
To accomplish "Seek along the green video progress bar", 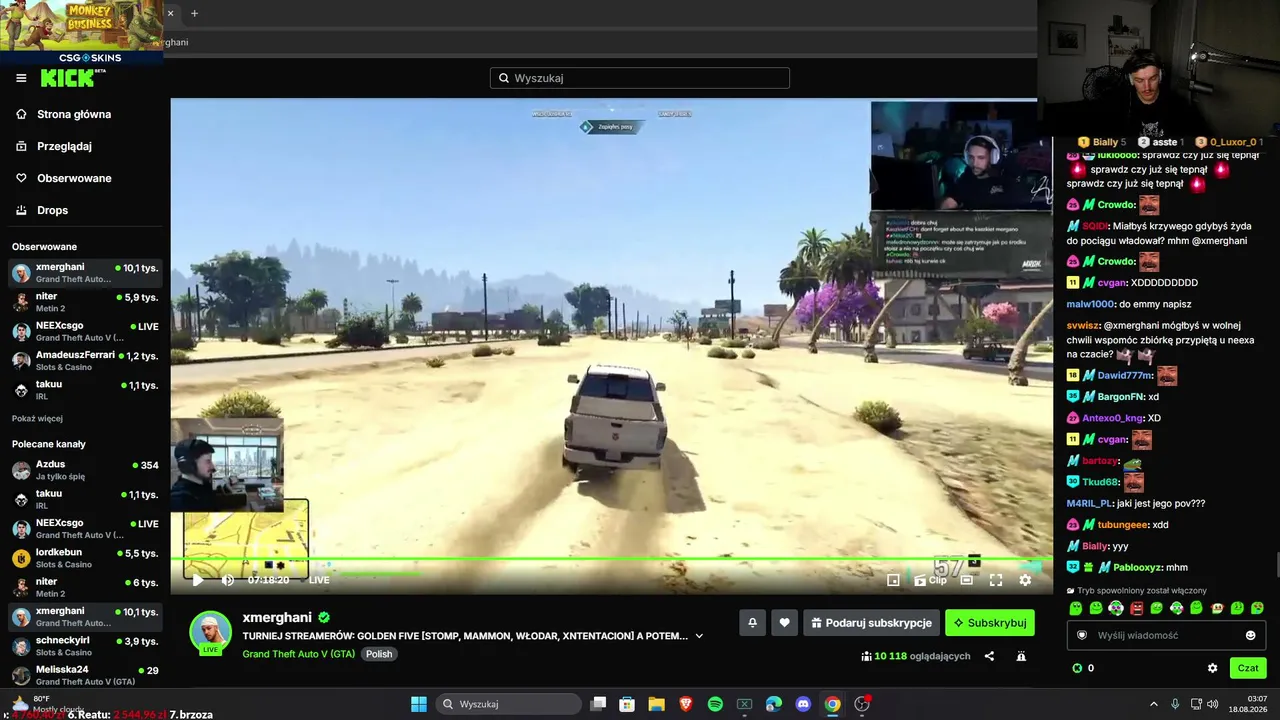I will point(610,559).
